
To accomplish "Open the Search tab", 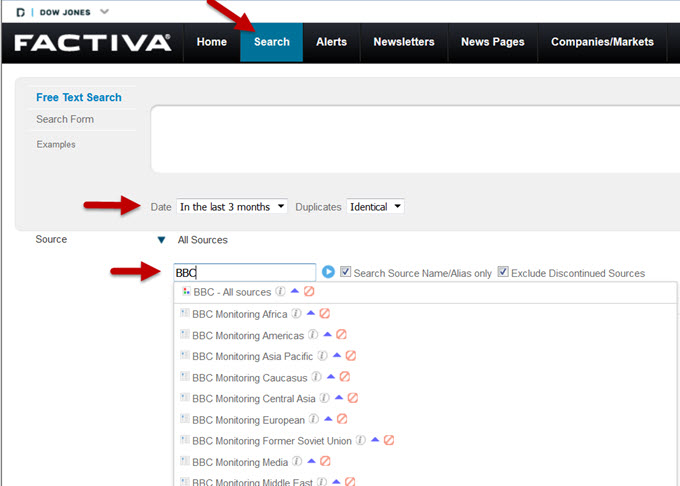I will (271, 42).
